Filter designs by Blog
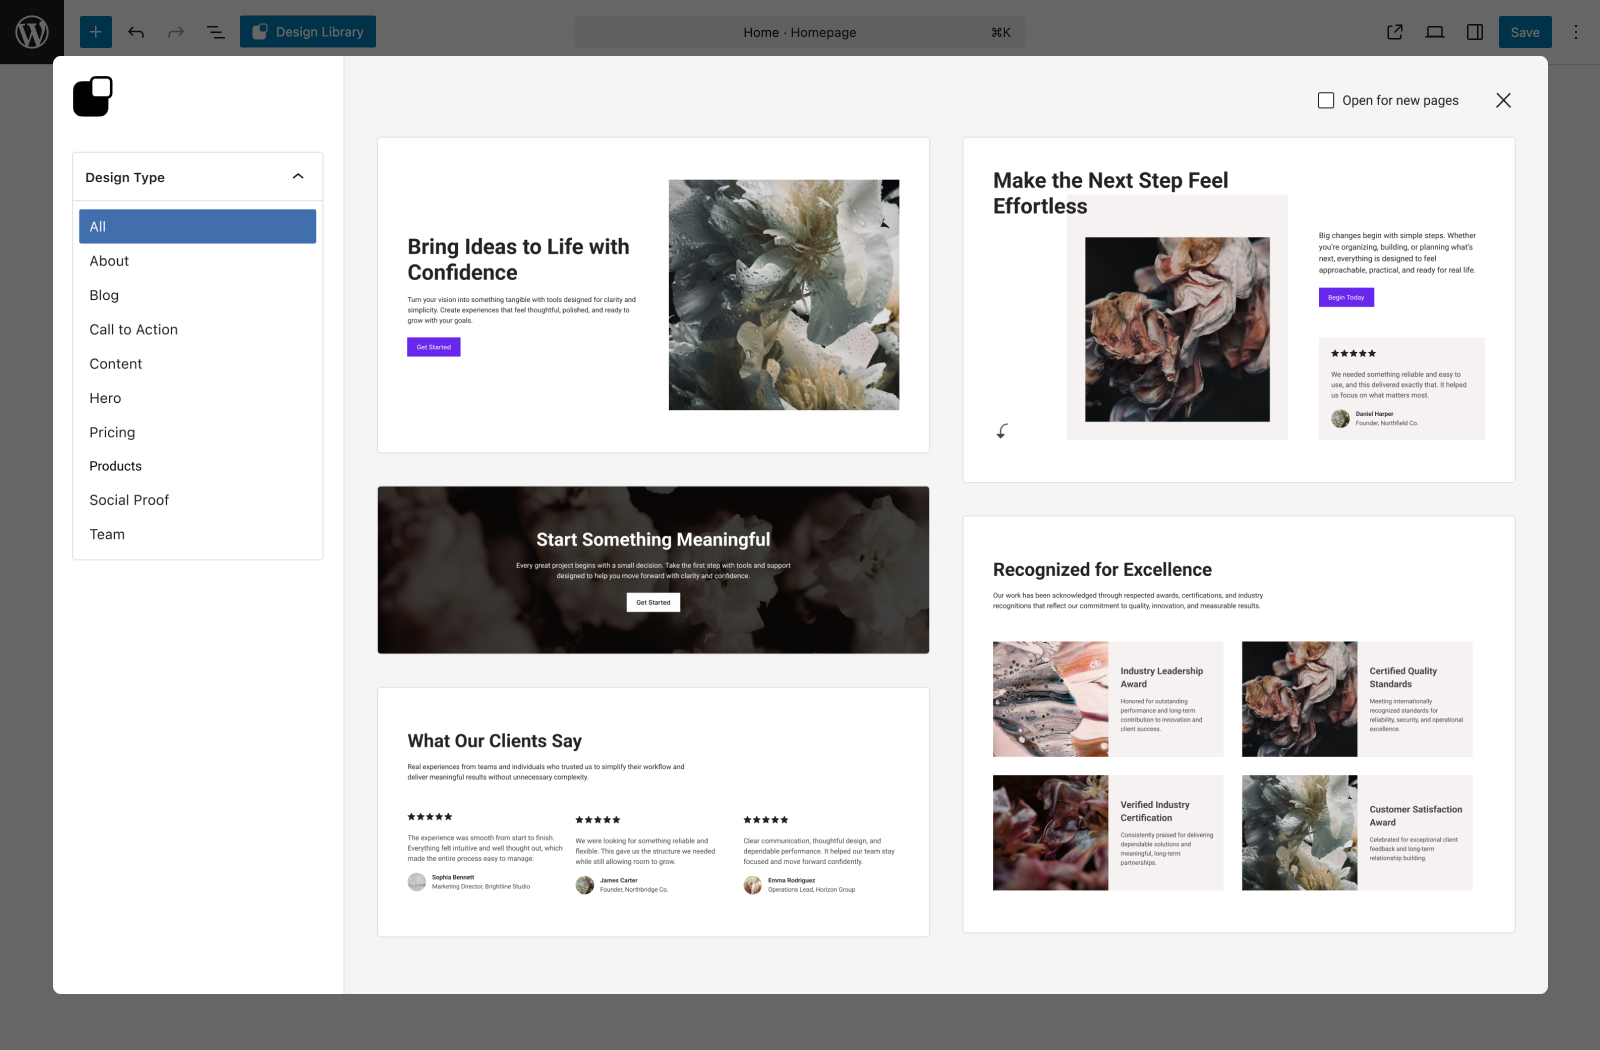The image size is (1600, 1050). click(198, 295)
